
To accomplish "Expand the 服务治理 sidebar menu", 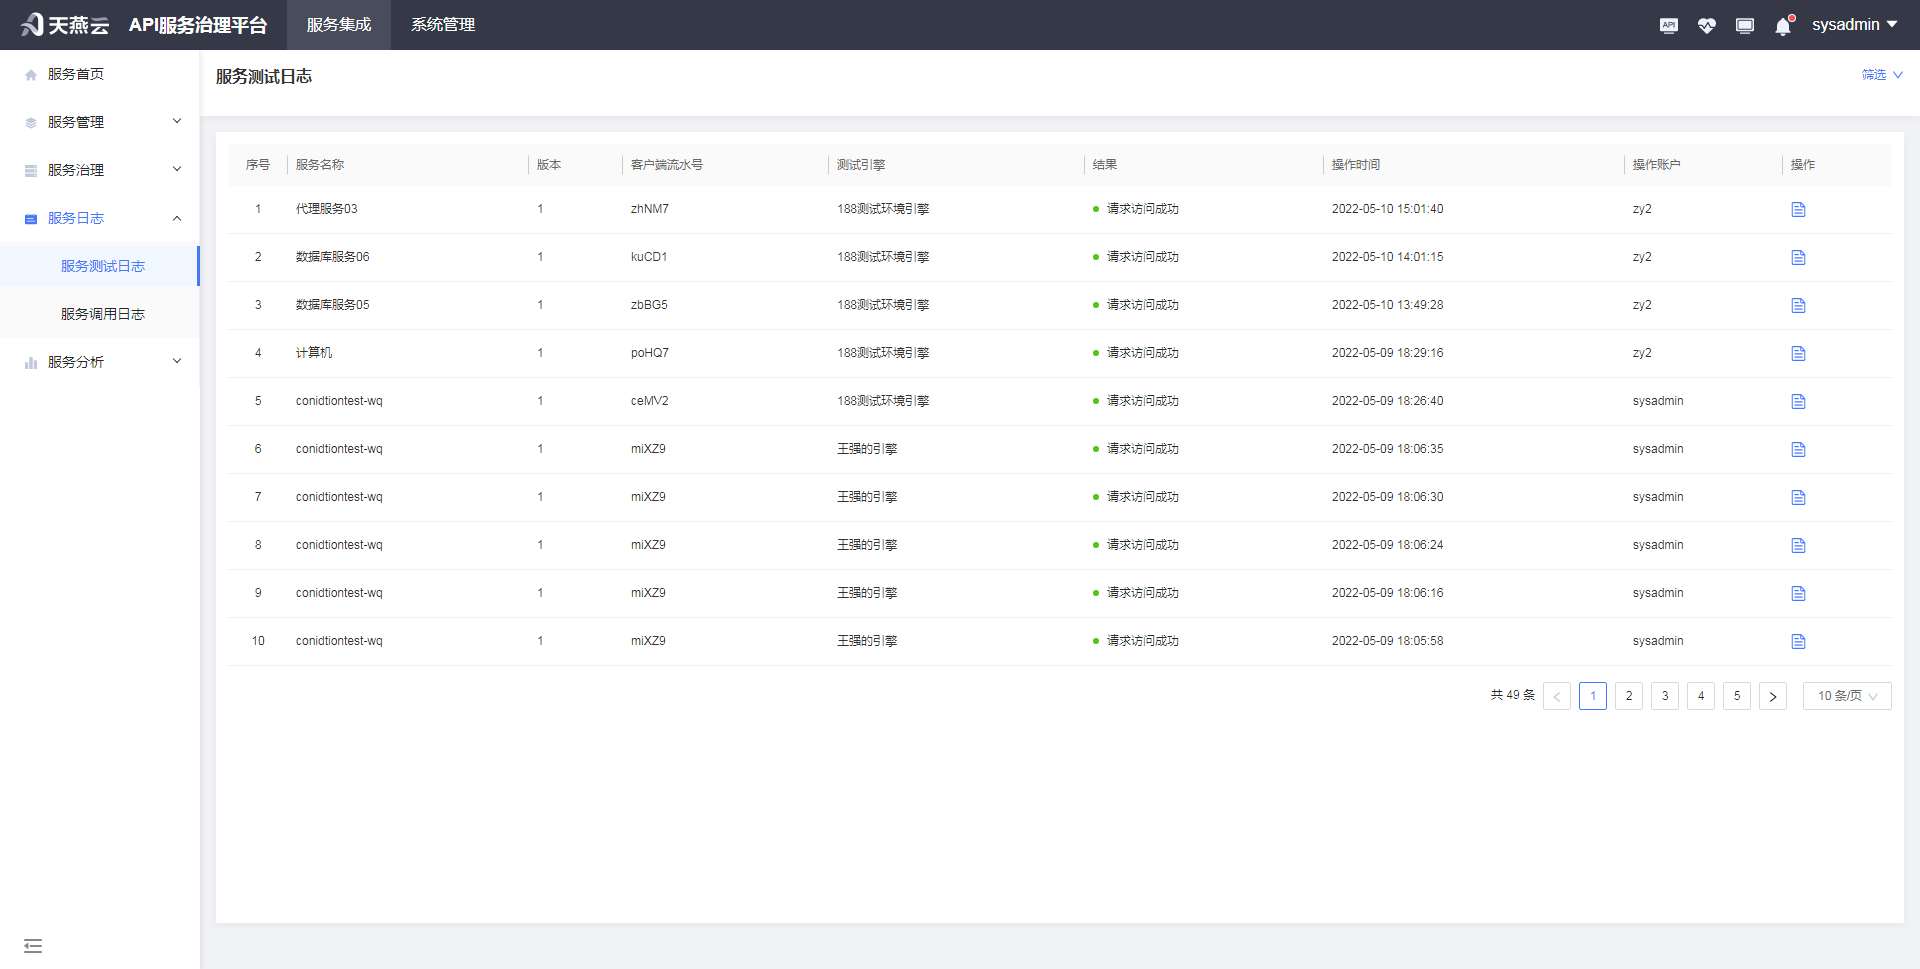I will pos(100,169).
